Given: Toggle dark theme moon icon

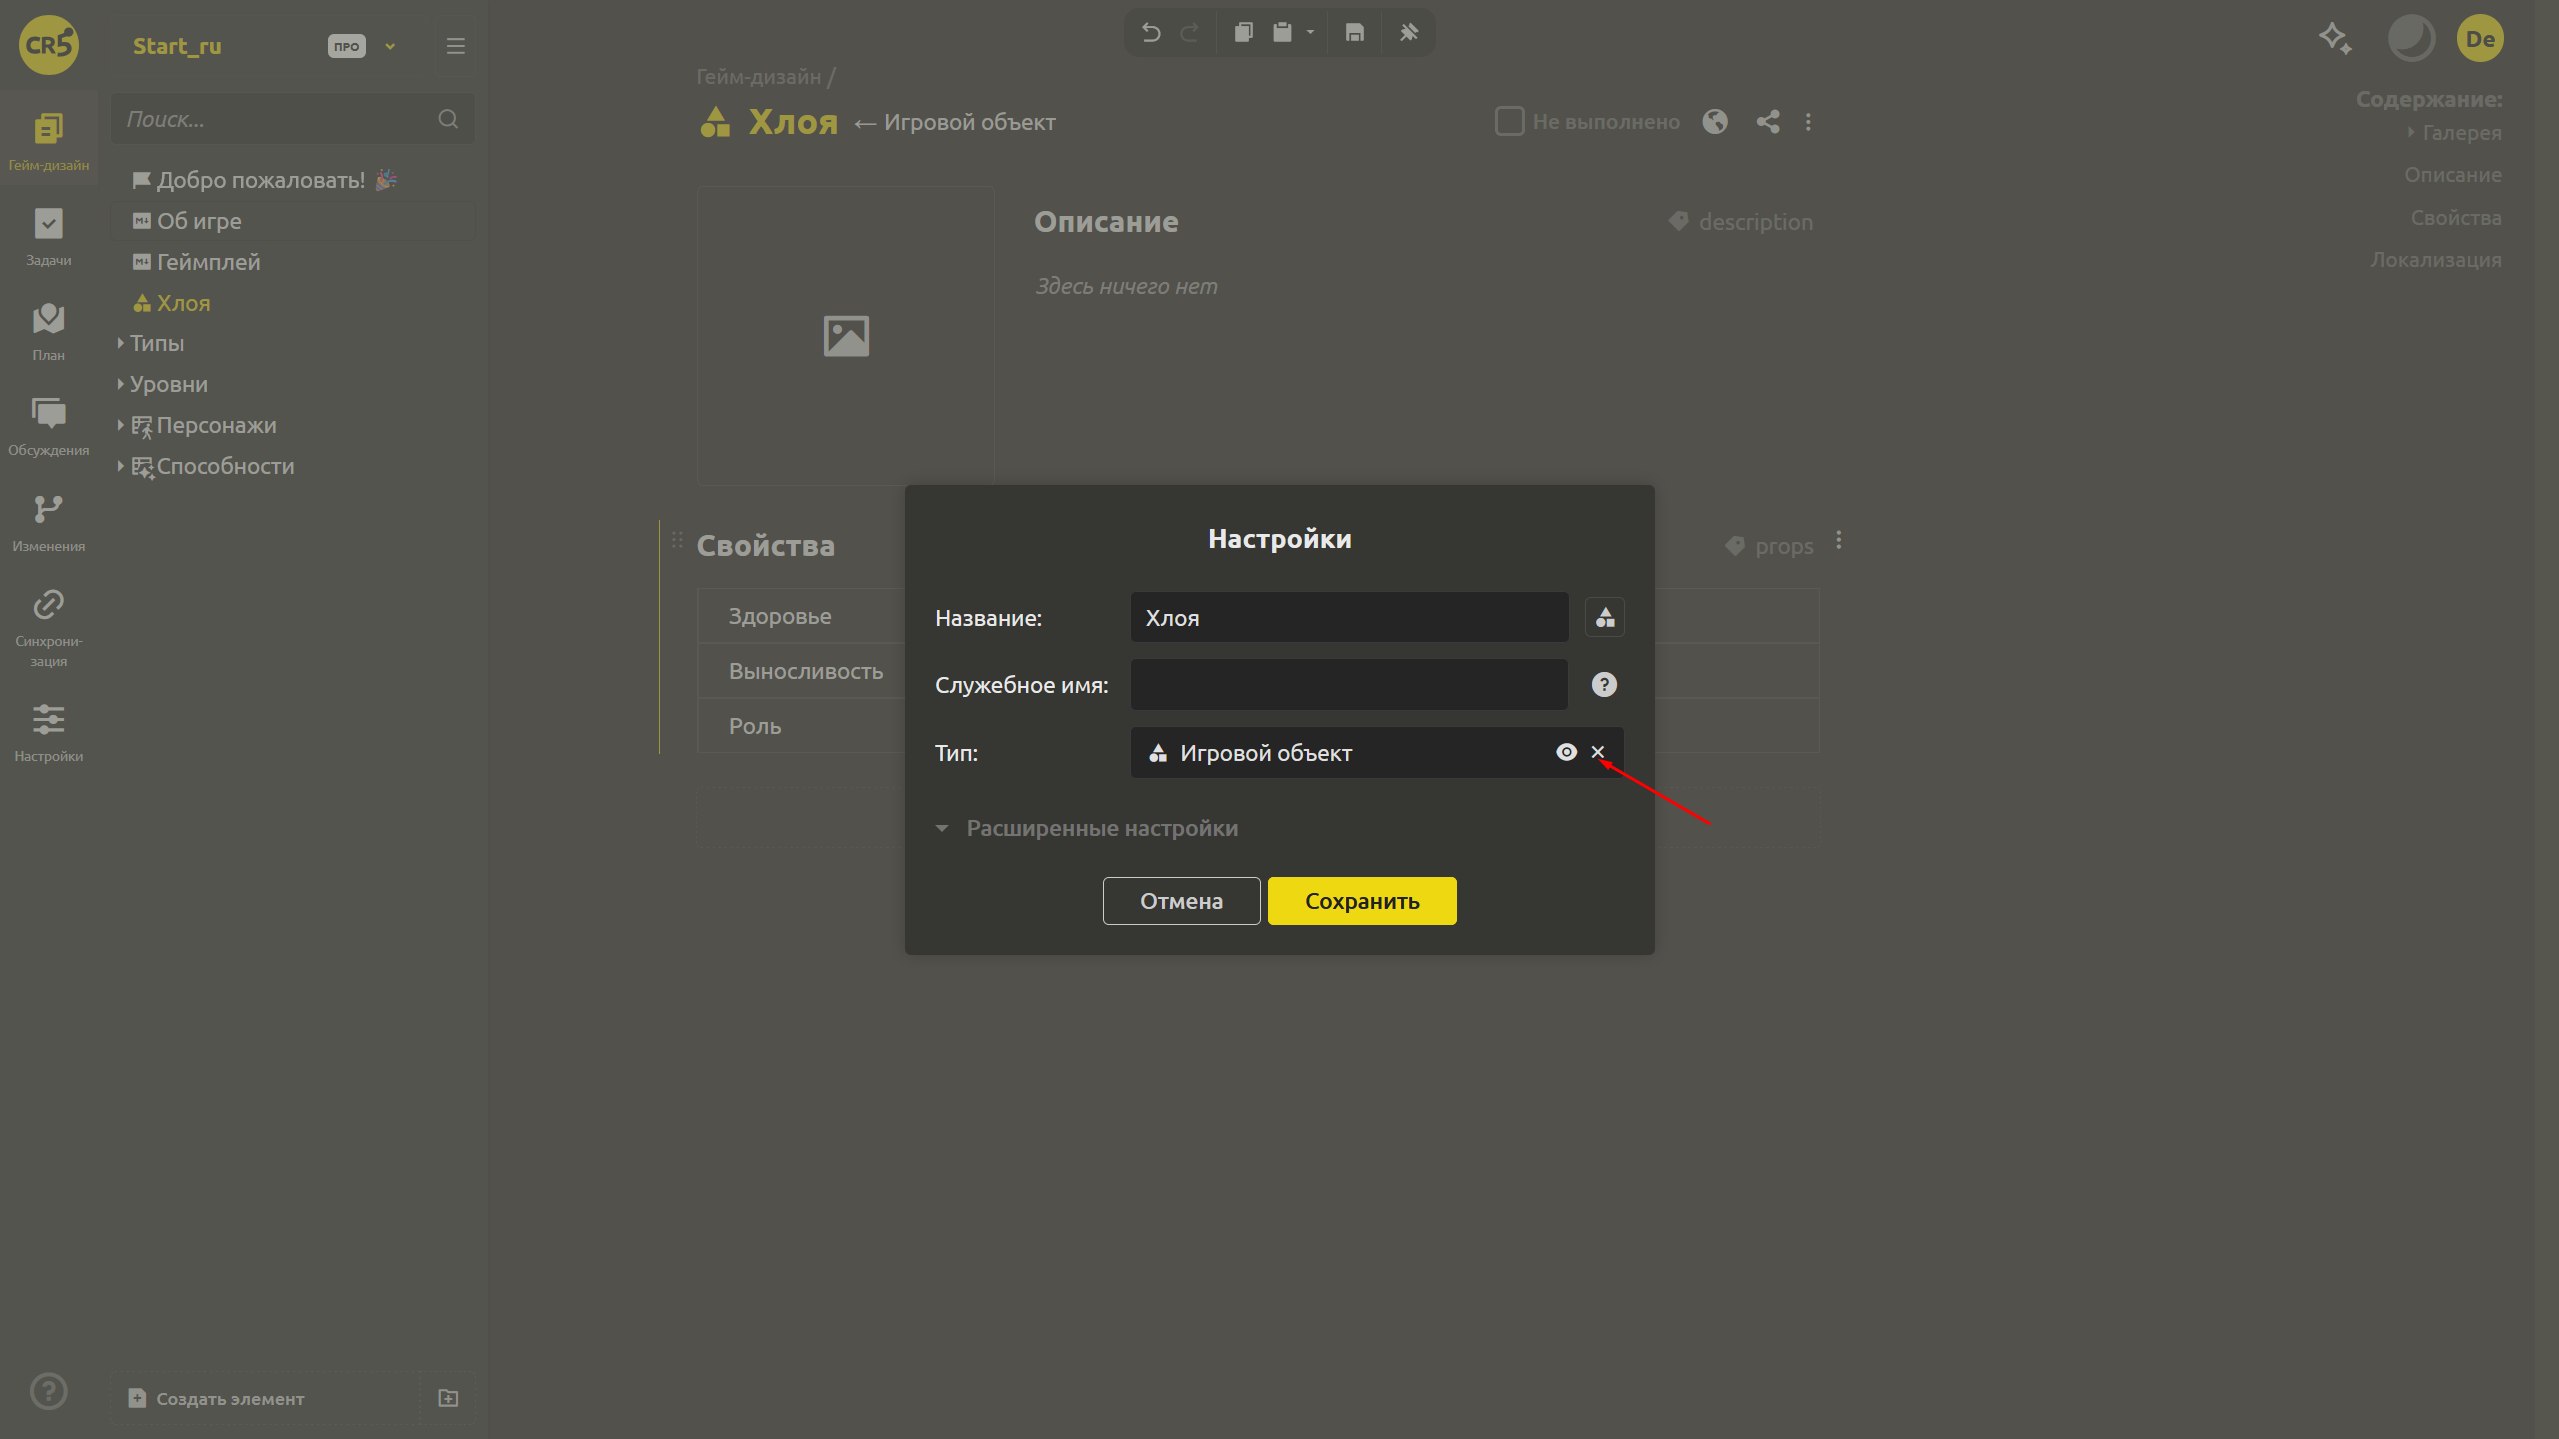Looking at the screenshot, I should [2411, 38].
